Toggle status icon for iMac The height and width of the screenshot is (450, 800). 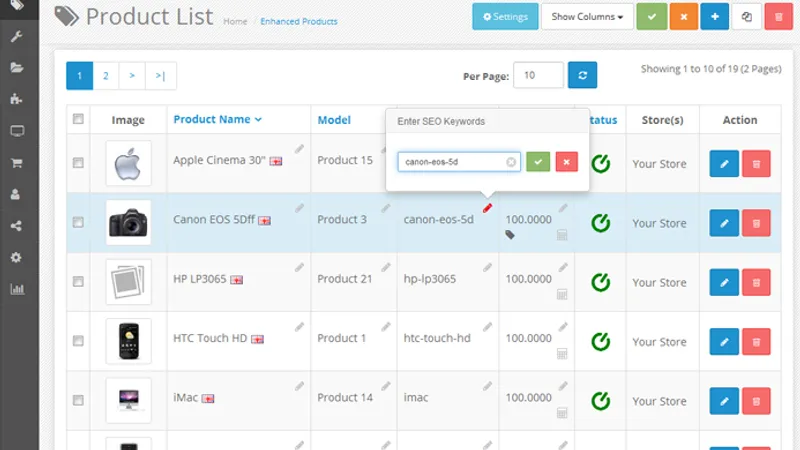(x=601, y=401)
